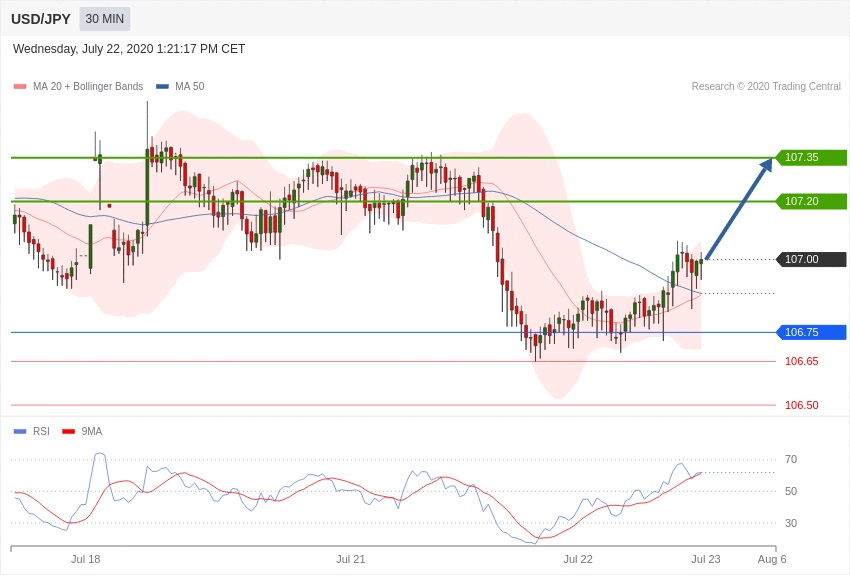Click the blue upward forecast arrow head

point(767,165)
